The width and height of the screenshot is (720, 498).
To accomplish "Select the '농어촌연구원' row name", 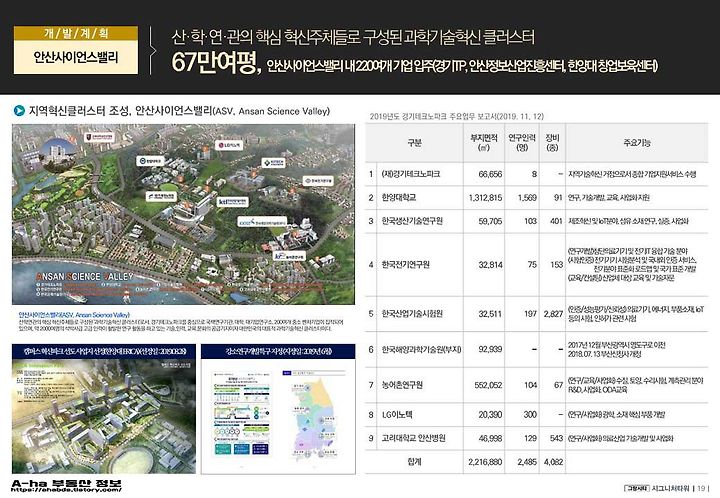I will coord(402,385).
